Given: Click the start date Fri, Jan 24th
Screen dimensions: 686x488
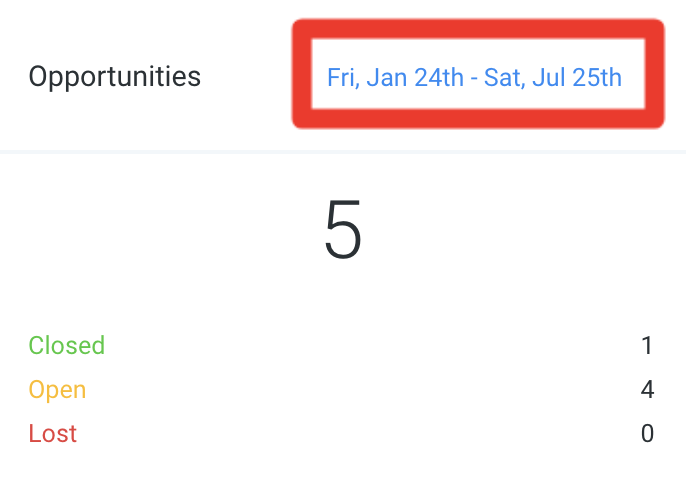Looking at the screenshot, I should pyautogui.click(x=396, y=77).
